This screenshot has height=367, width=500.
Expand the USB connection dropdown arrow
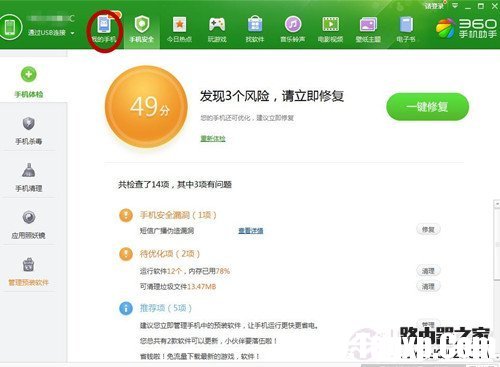[x=72, y=33]
